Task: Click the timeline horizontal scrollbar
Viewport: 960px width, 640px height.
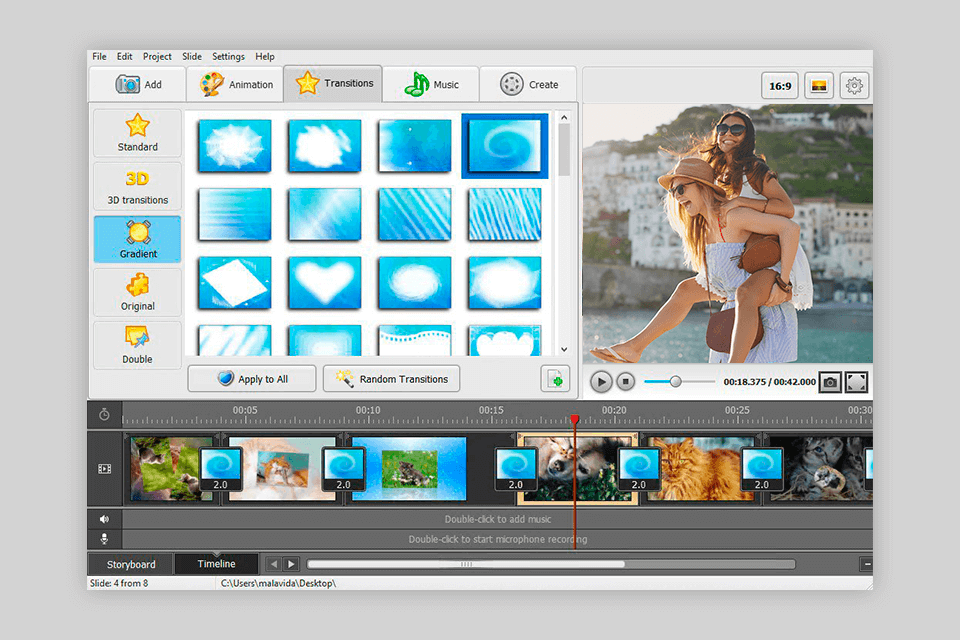Action: point(466,564)
